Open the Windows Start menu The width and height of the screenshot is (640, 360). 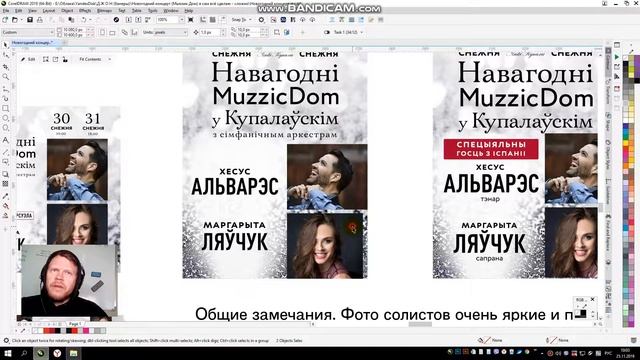click(7, 353)
